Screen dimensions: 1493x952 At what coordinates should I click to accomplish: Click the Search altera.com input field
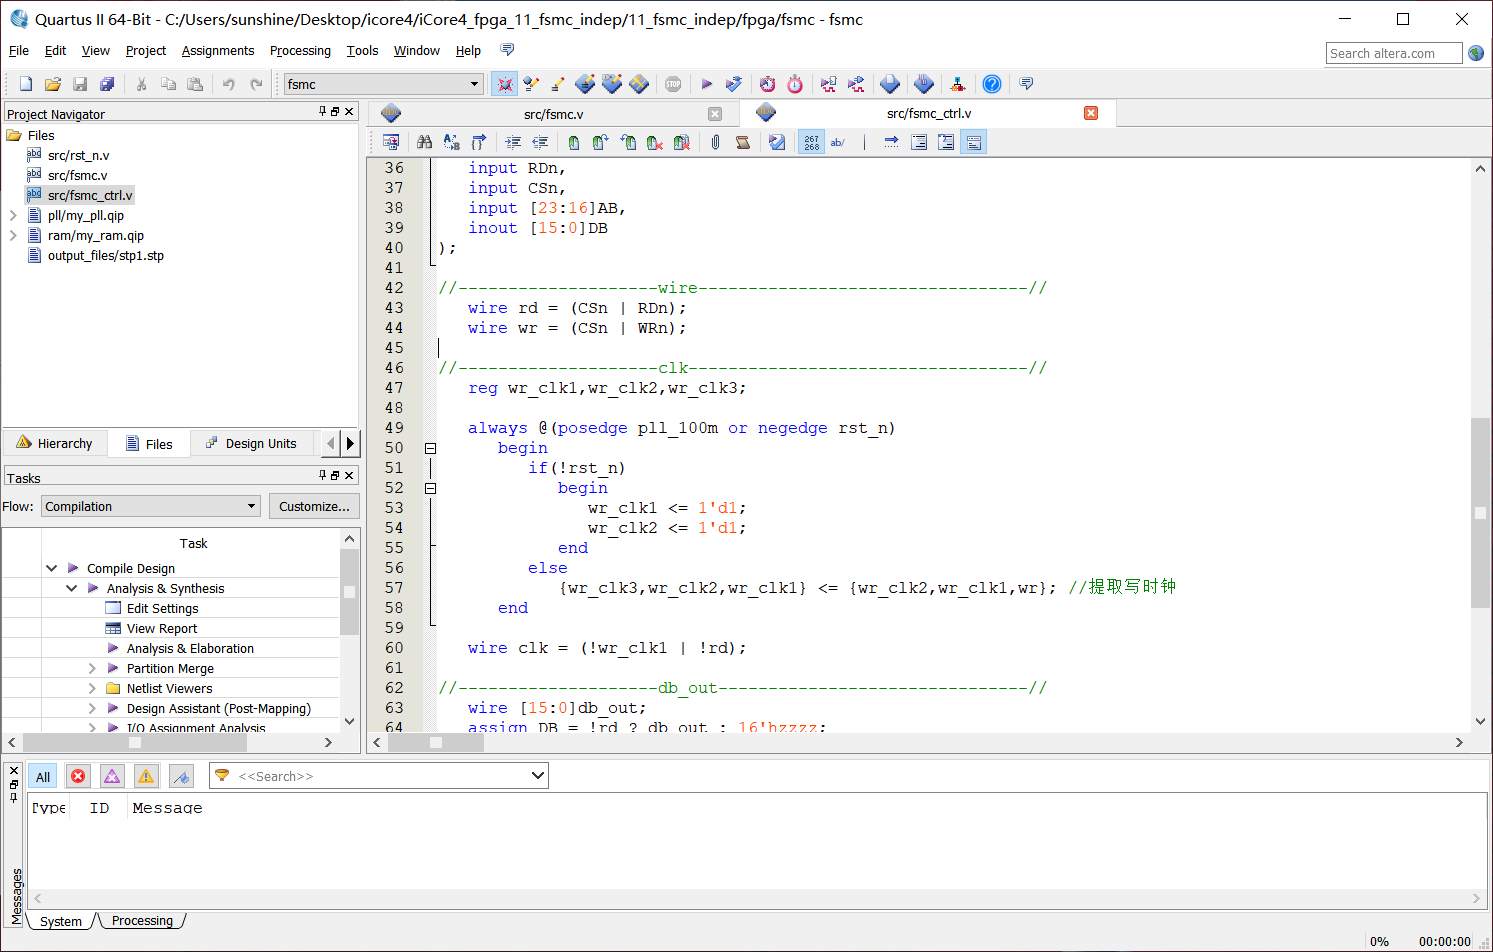tap(1393, 53)
